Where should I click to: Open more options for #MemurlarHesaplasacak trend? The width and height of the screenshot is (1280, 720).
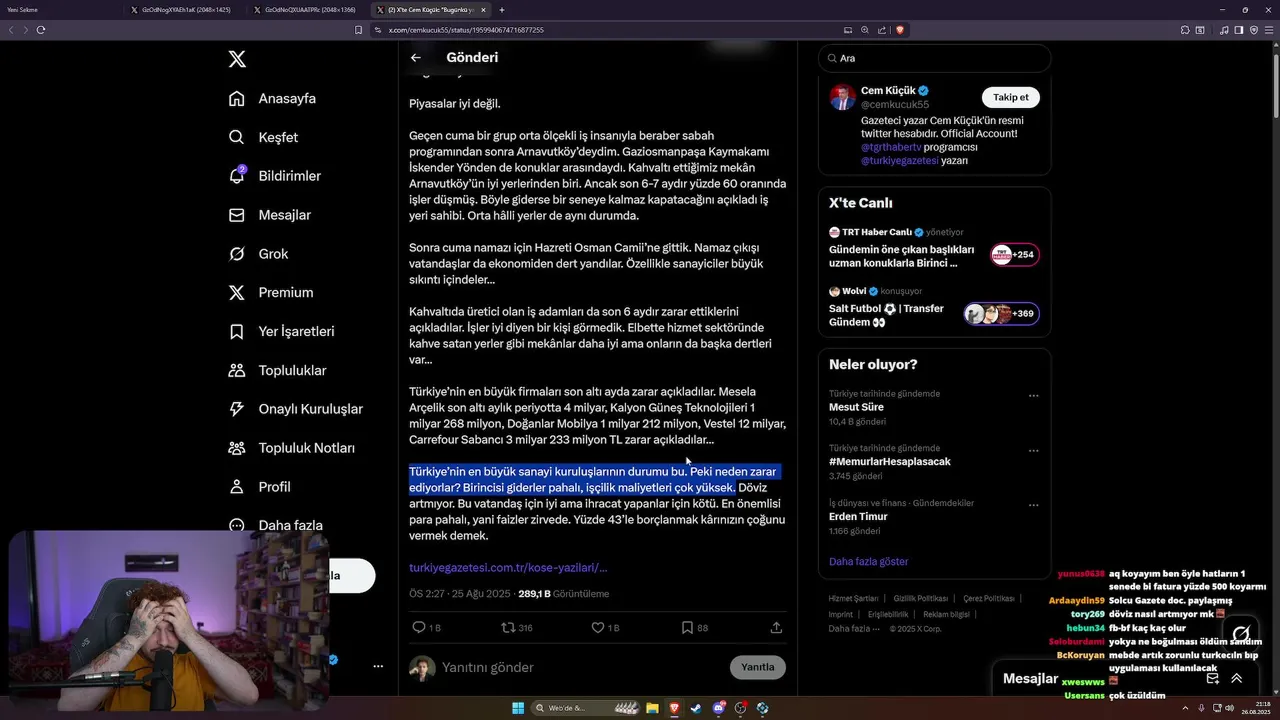1034,451
